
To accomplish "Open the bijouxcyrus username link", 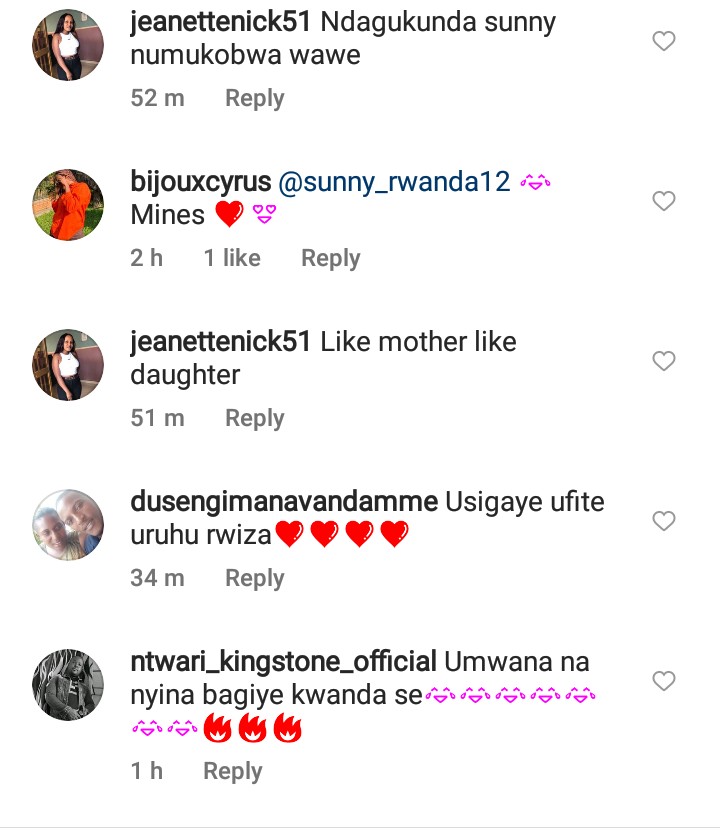I will pyautogui.click(x=200, y=181).
